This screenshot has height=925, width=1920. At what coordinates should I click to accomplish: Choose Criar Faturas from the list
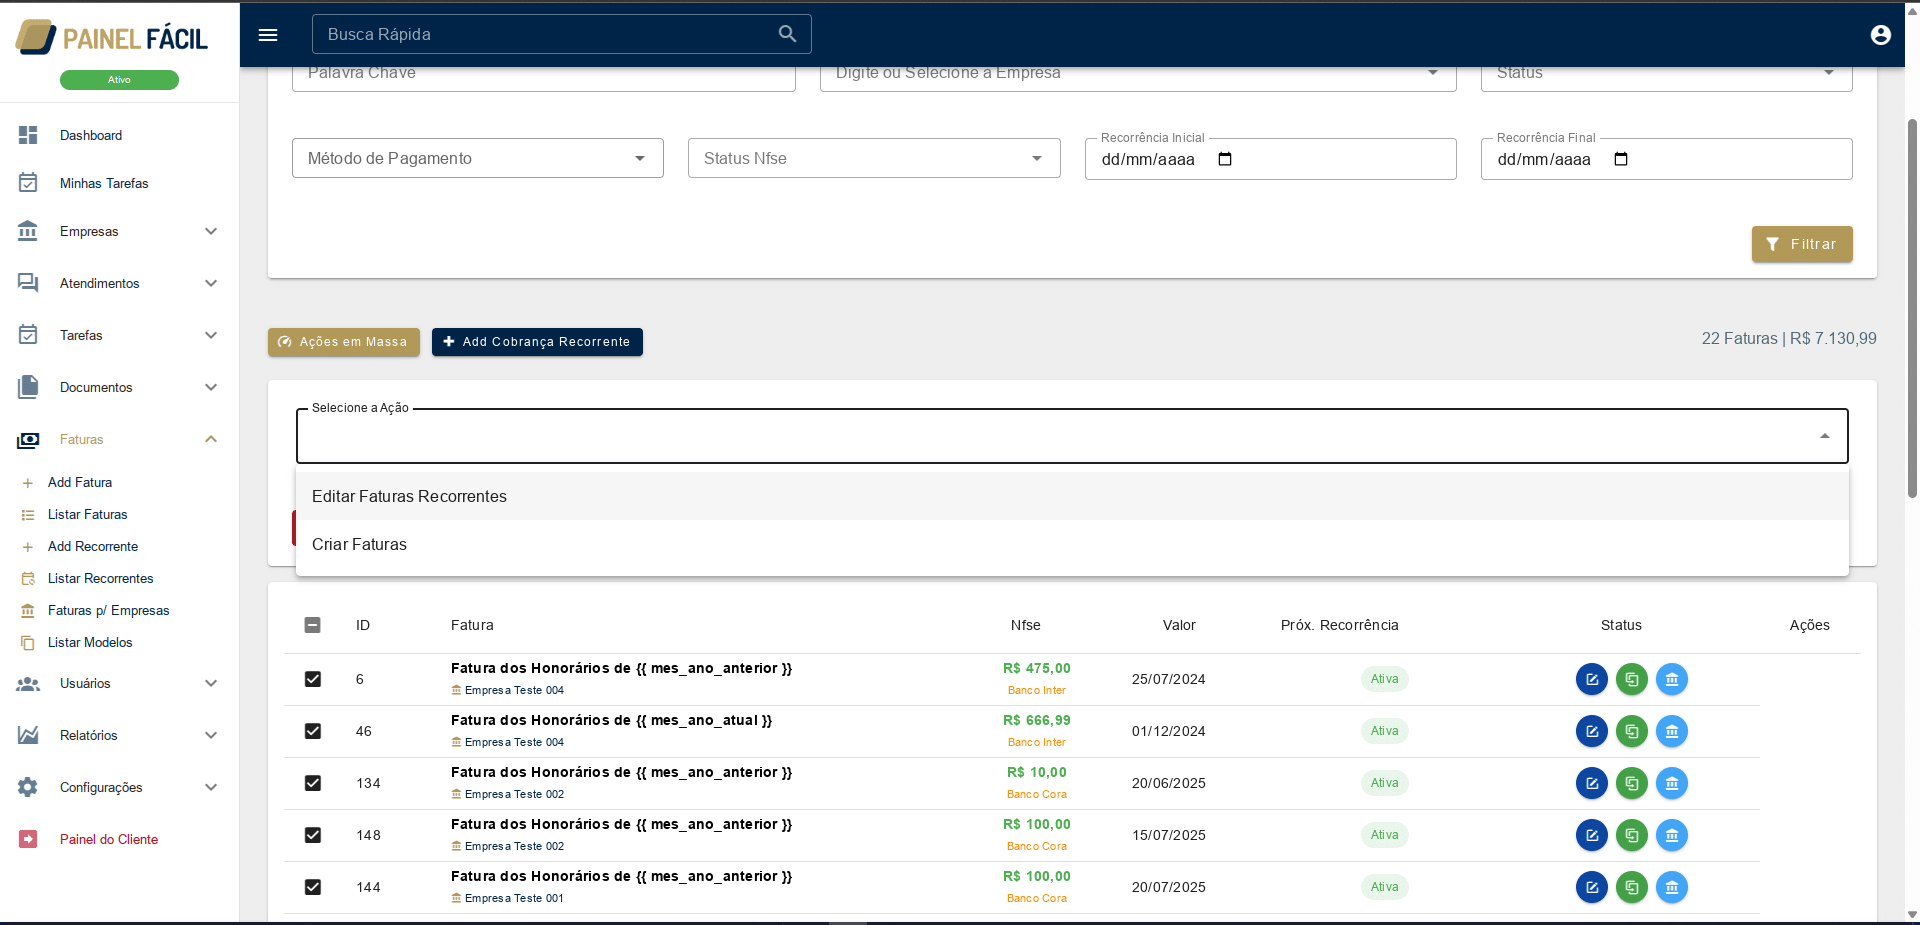(359, 544)
